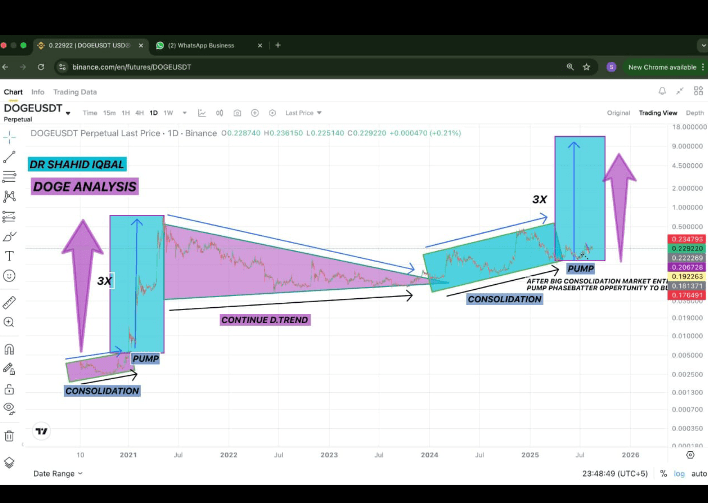The width and height of the screenshot is (708, 503).
Task: Open the forecasting and measurement tool
Action: tap(9, 217)
